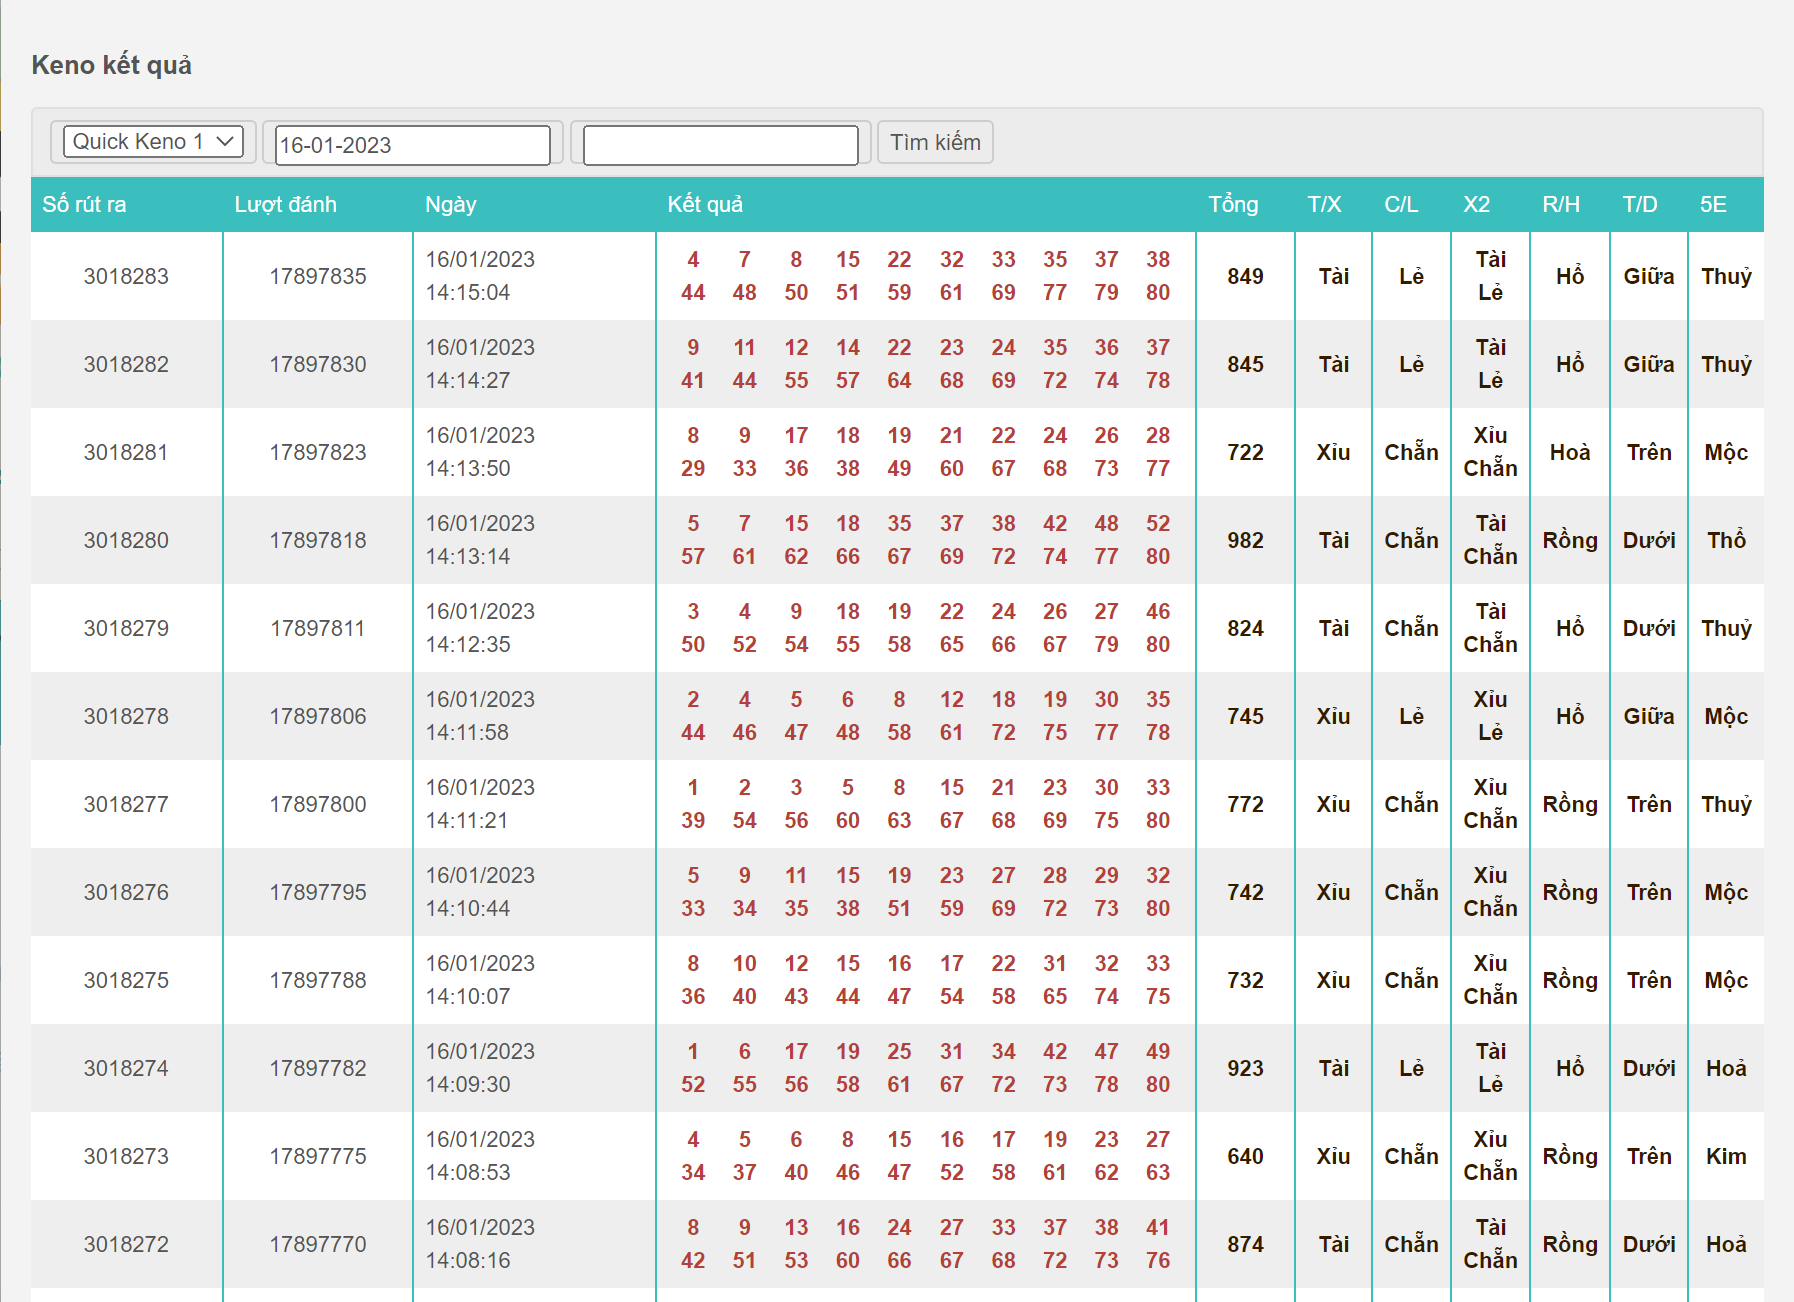Image resolution: width=1794 pixels, height=1302 pixels.
Task: Select draw number 3018277
Action: click(126, 804)
